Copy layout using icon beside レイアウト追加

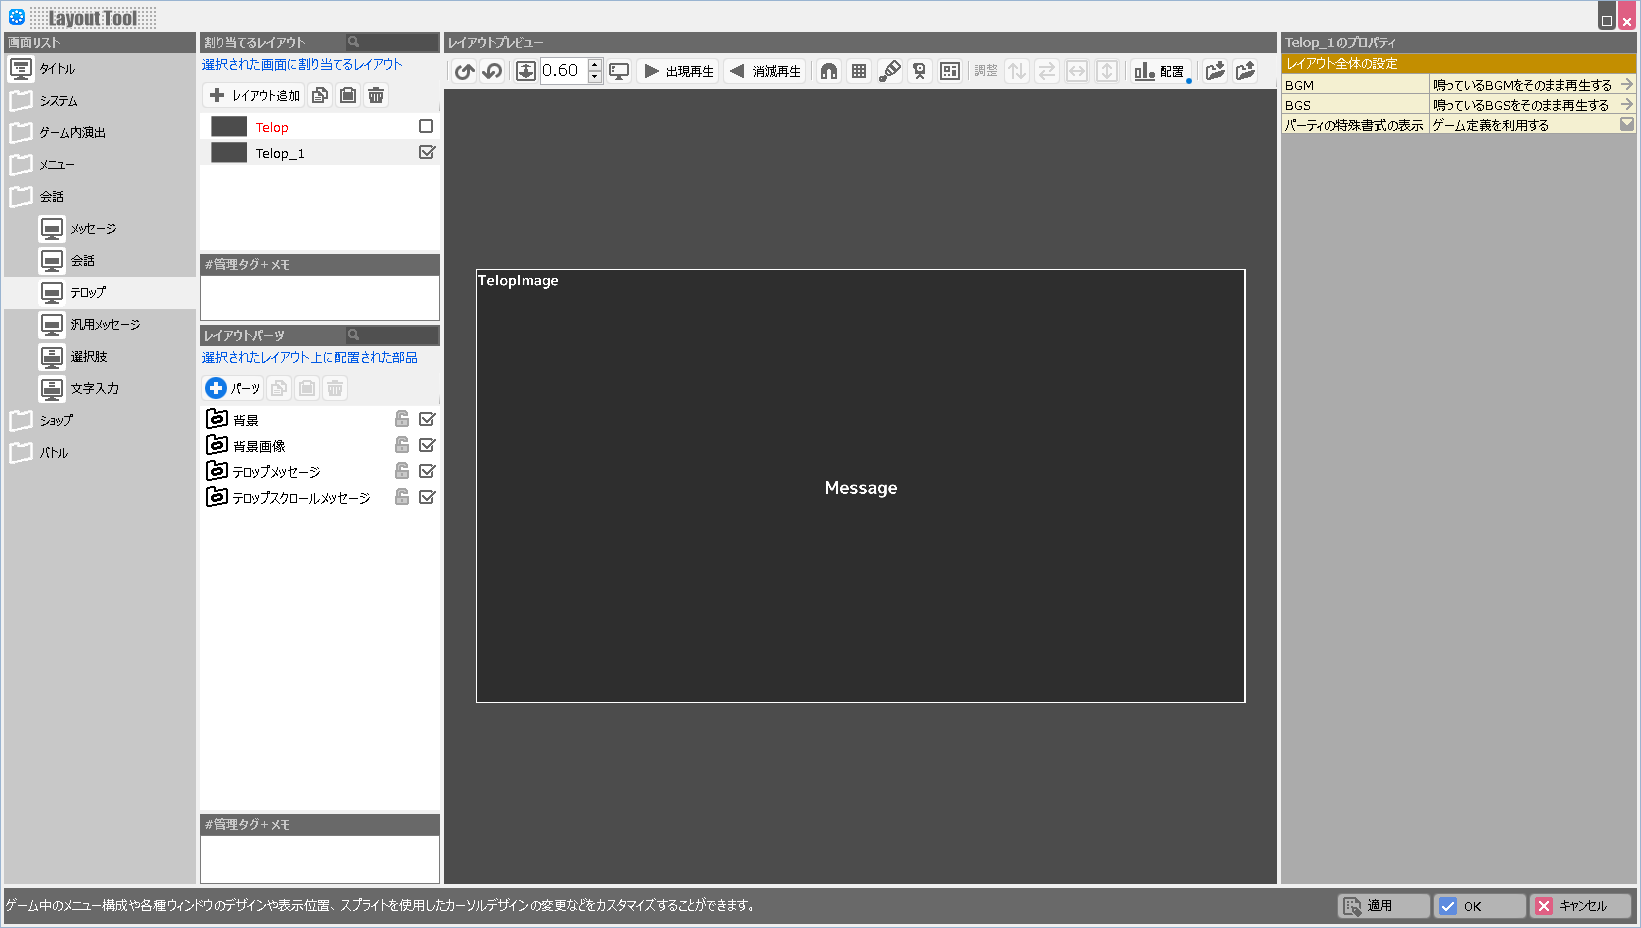pyautogui.click(x=320, y=96)
